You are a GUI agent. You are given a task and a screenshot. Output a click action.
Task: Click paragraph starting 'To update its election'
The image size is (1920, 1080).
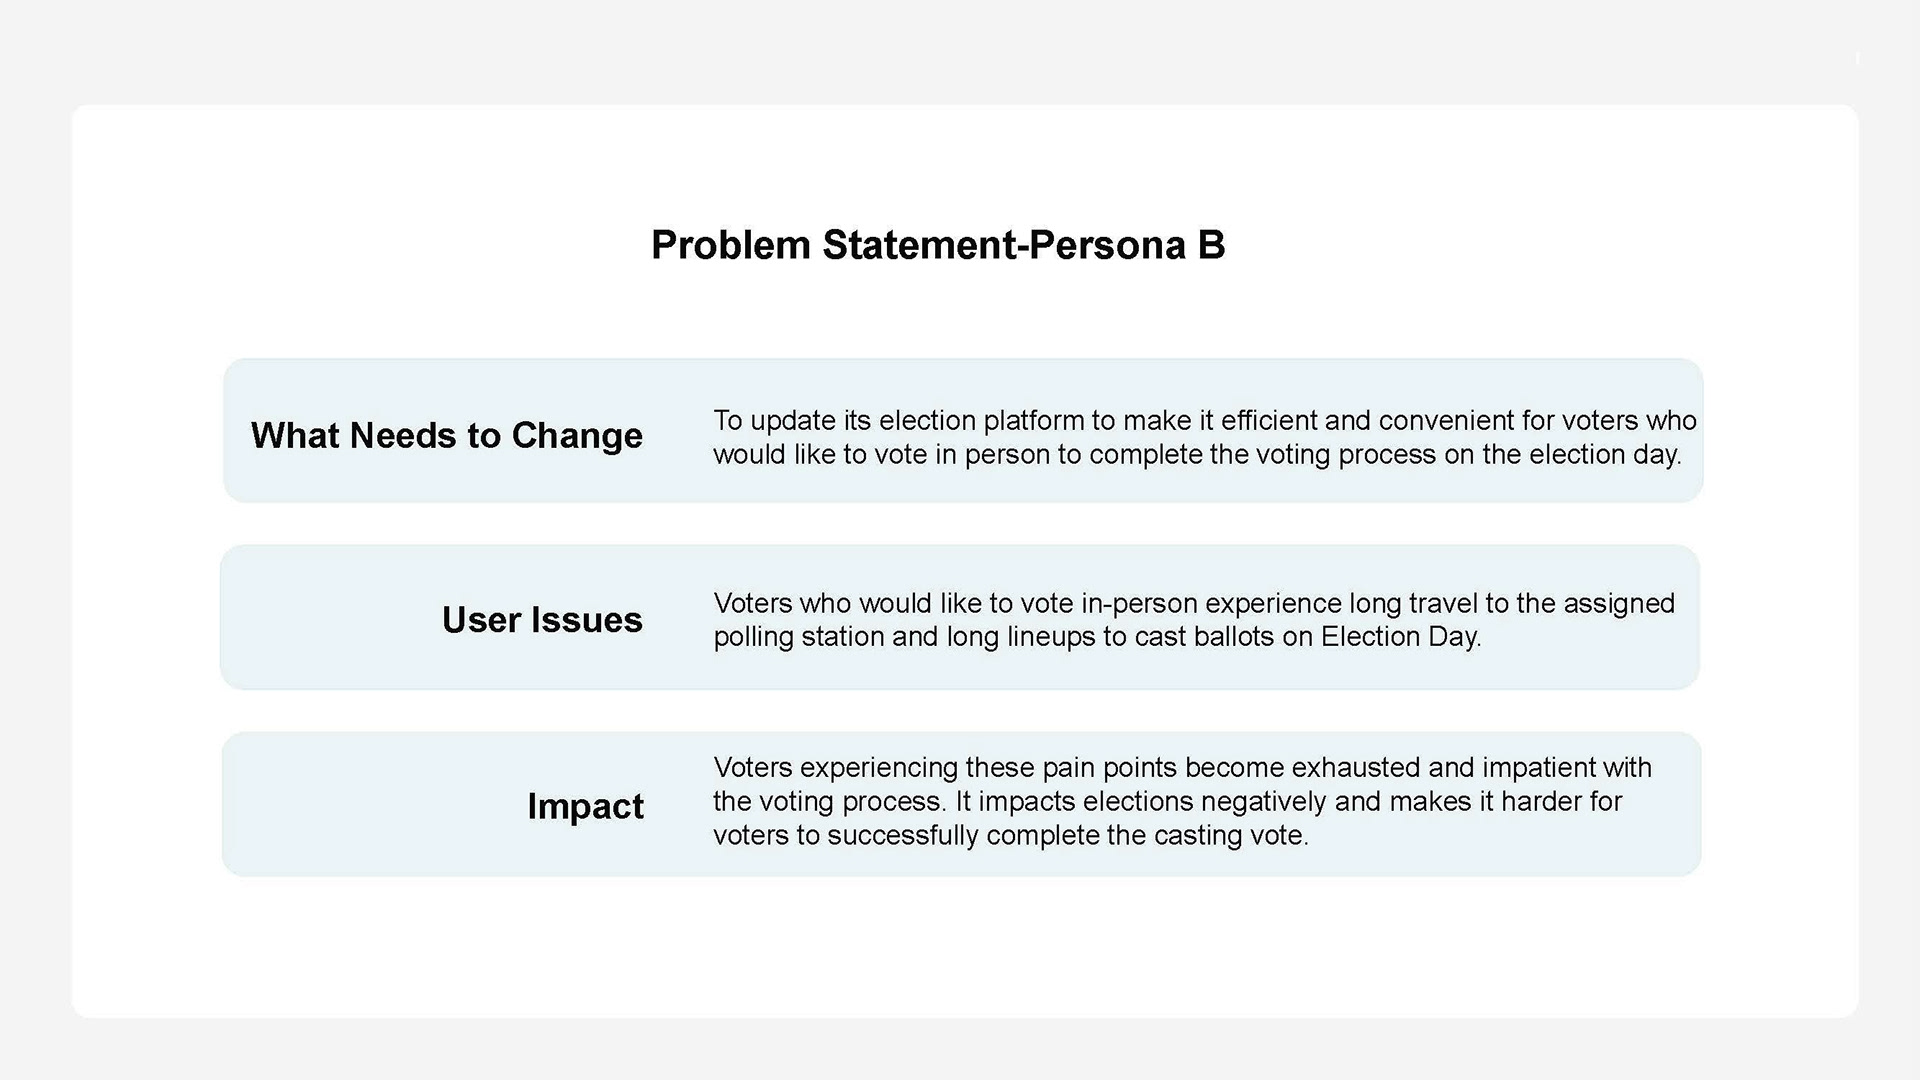[x=1204, y=437]
